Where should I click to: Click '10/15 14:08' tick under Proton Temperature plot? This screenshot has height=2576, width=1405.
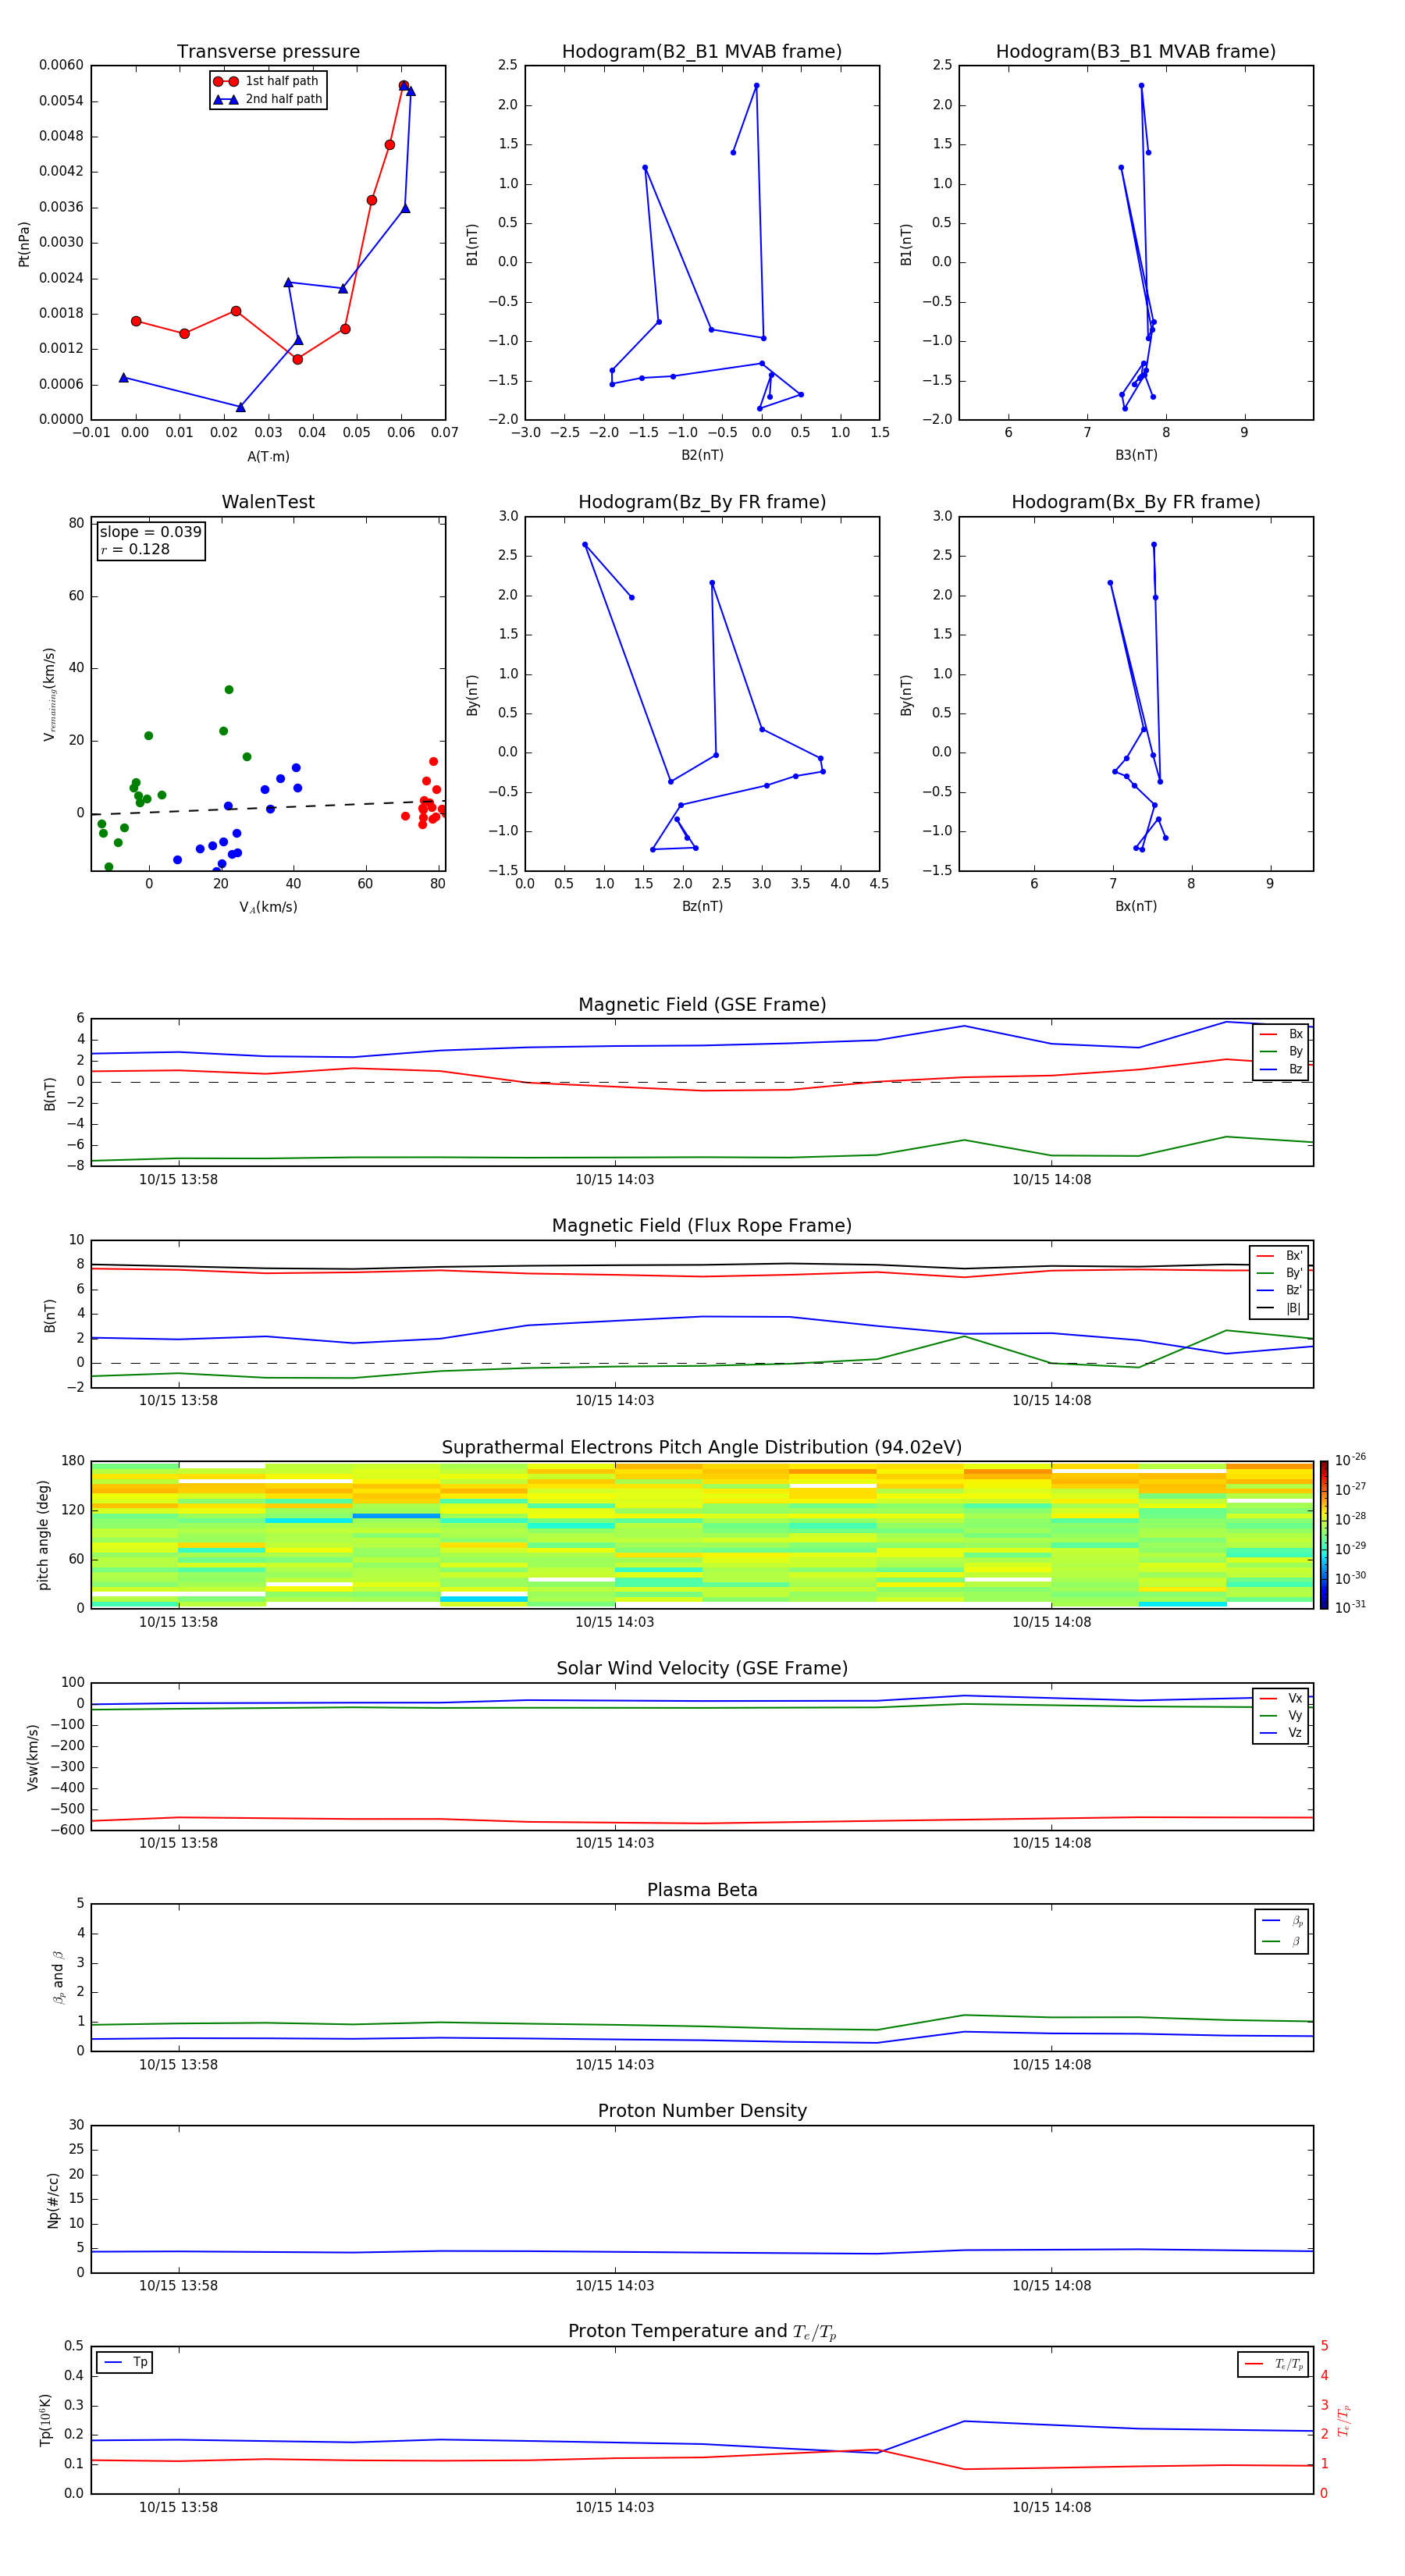(1051, 2508)
